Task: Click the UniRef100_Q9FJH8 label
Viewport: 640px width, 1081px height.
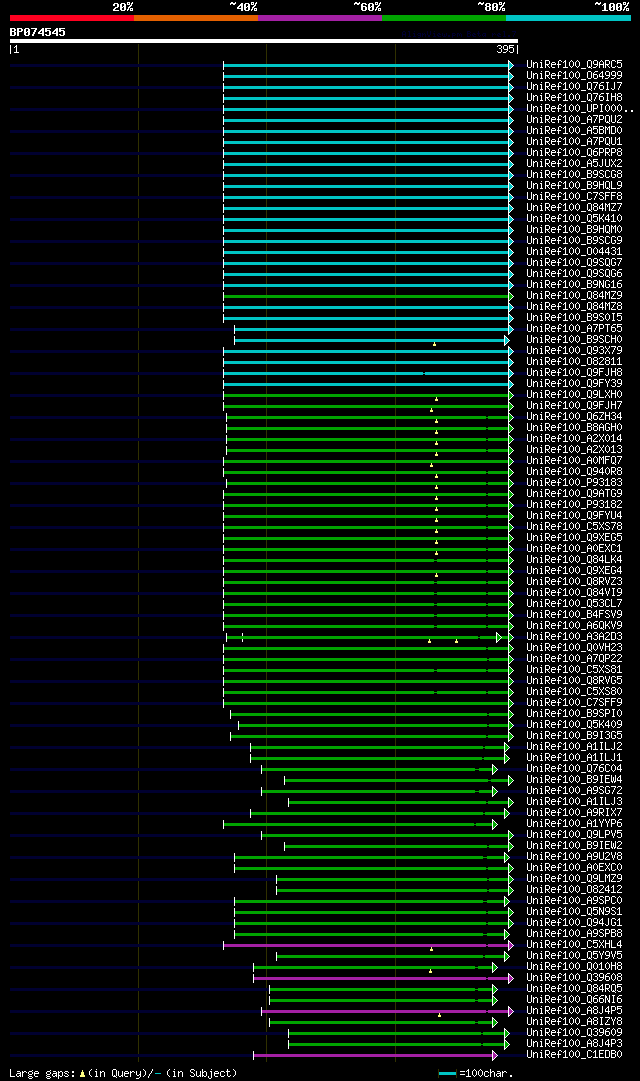Action: (x=574, y=373)
